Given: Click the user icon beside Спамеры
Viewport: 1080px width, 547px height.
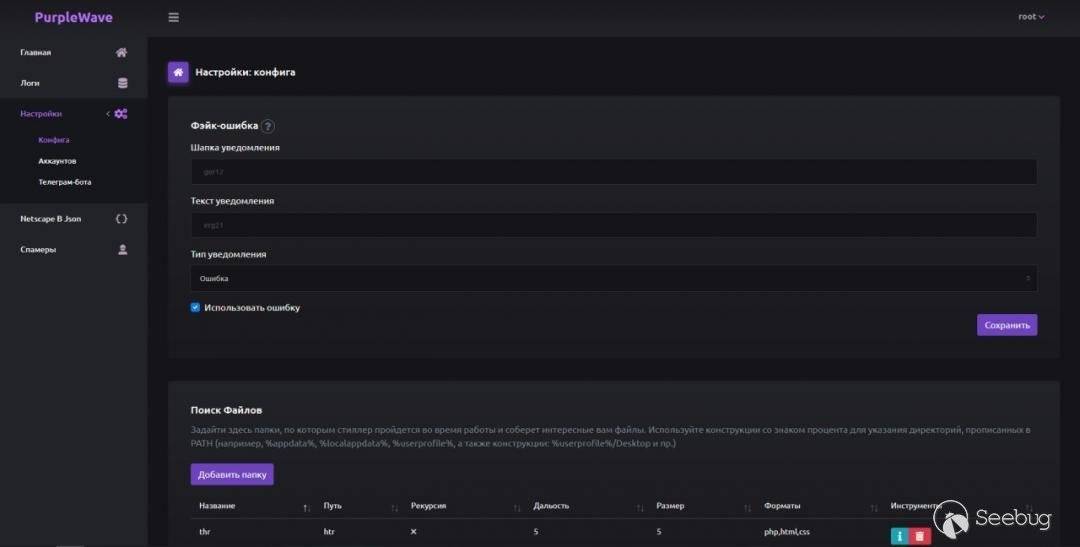Looking at the screenshot, I should [x=122, y=249].
